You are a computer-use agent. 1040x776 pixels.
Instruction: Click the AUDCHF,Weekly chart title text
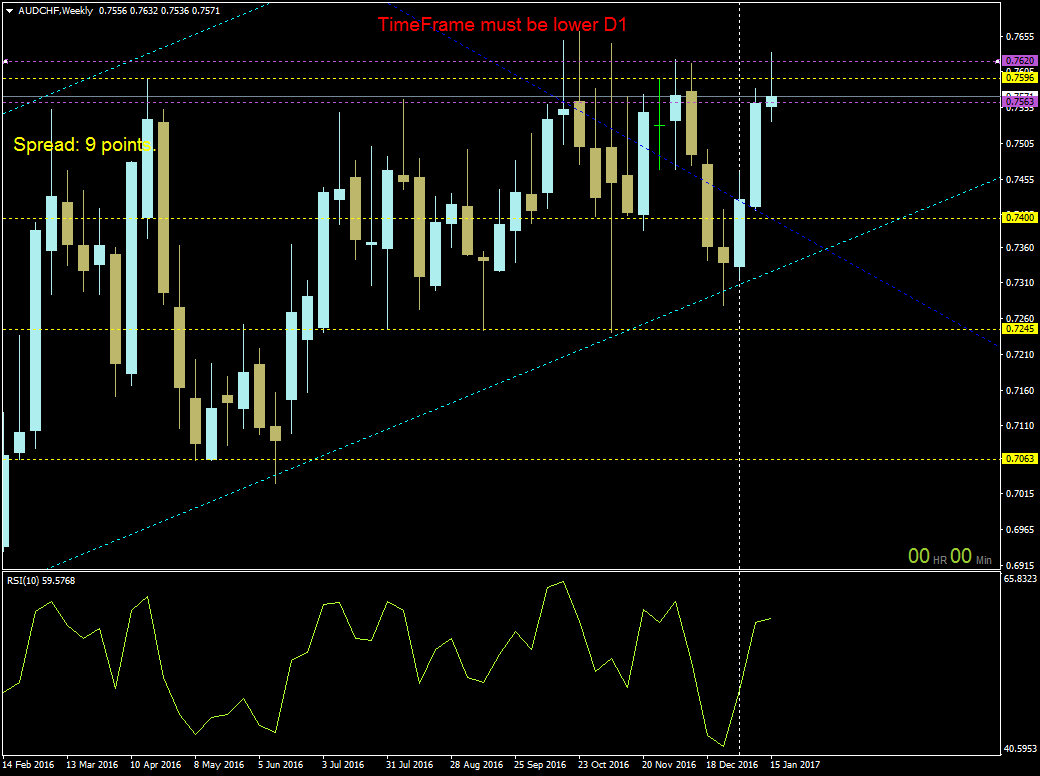(x=55, y=11)
